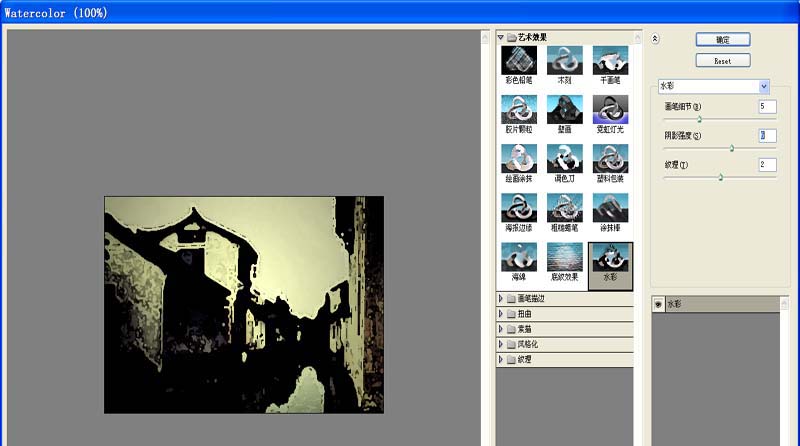Expand the 纹理 folder
The height and width of the screenshot is (446, 800).
(501, 359)
